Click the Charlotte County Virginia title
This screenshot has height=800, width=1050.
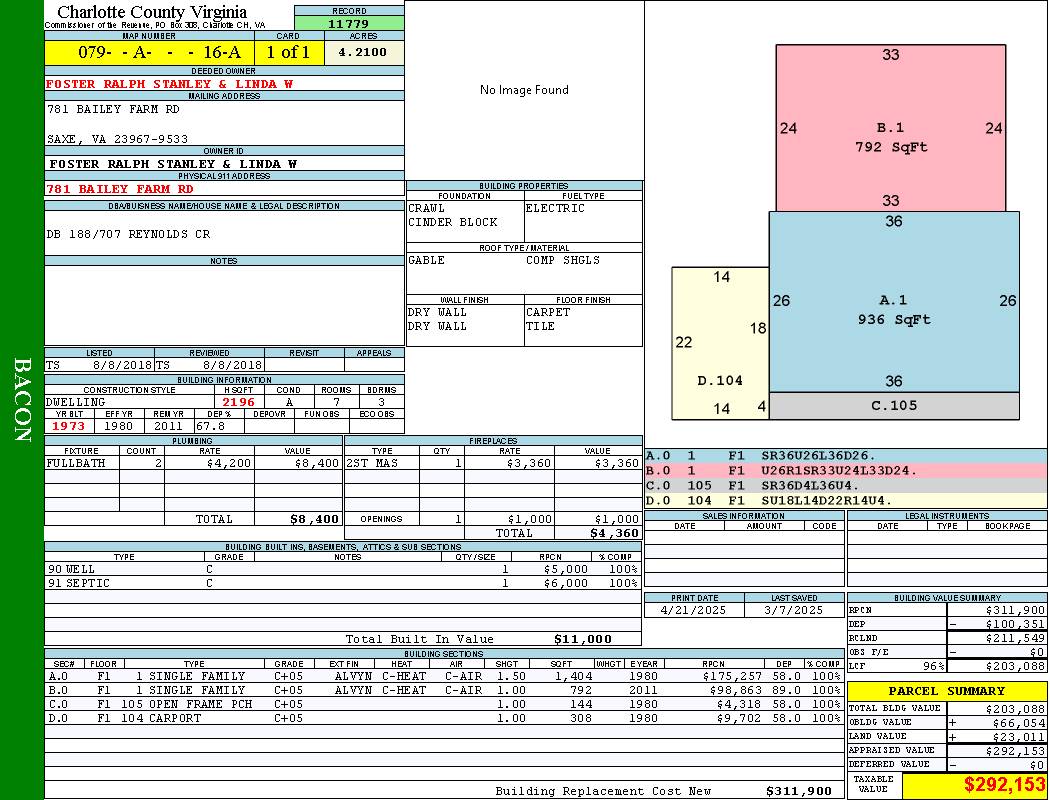(152, 12)
